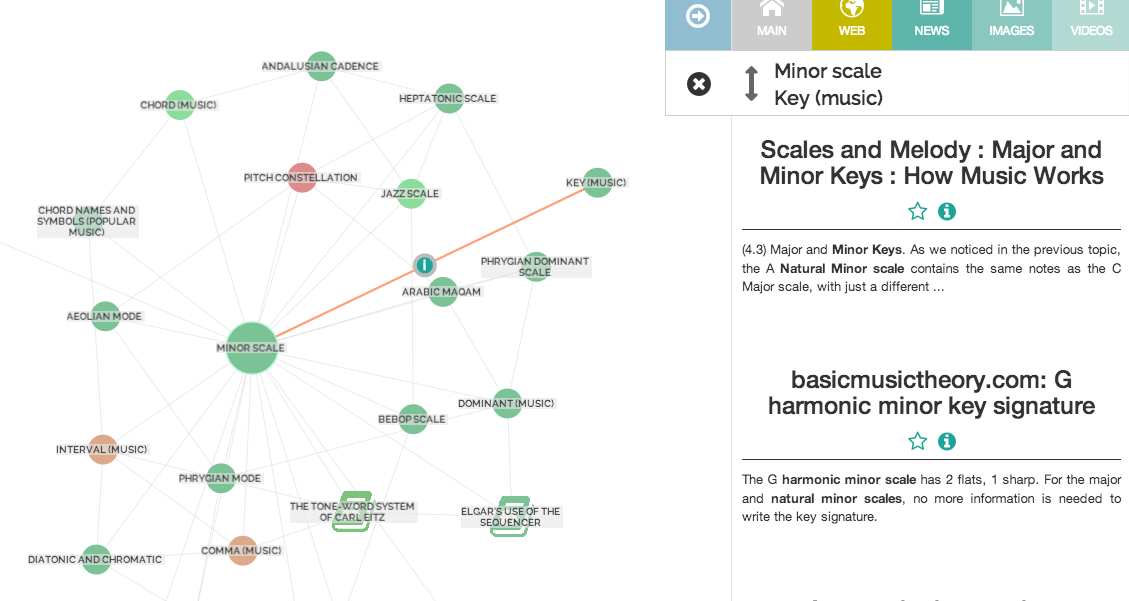Expand the Tone-Word System of Carl Eitz node

(353, 511)
